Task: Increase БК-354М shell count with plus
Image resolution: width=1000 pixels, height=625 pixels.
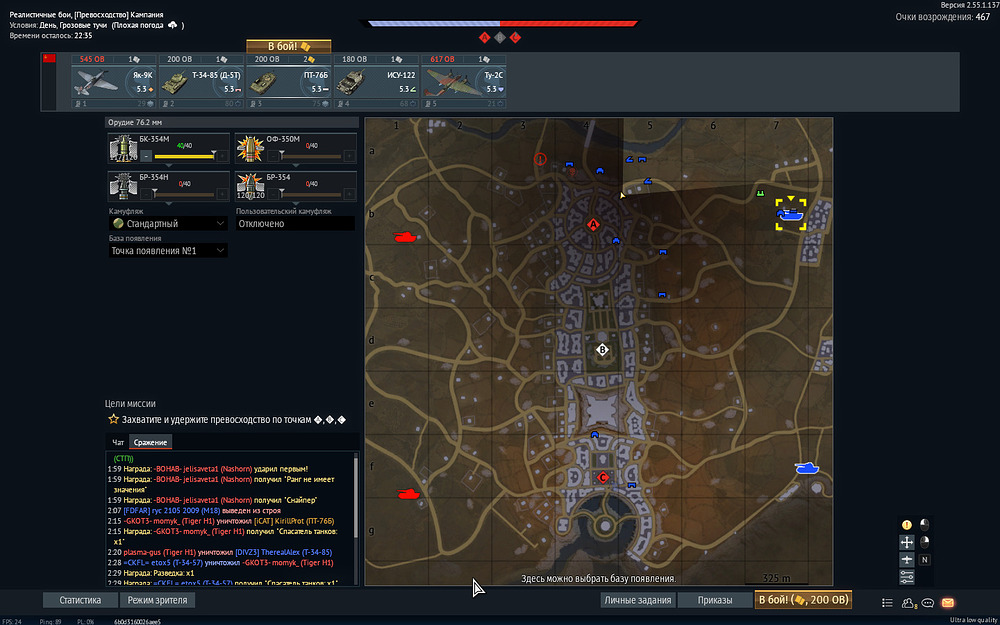Action: 222,156
